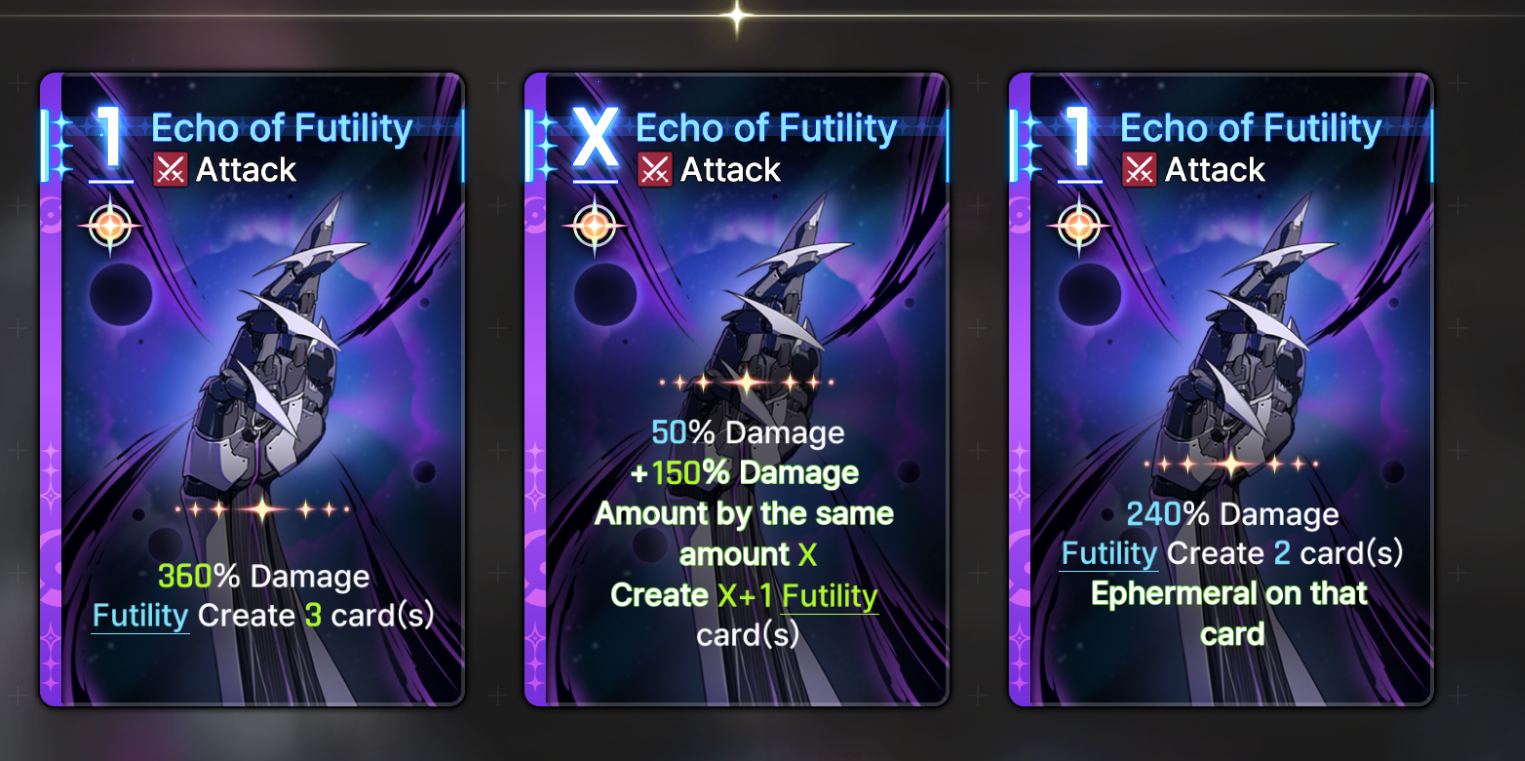Open the underlined Futility keyword on the third card
The height and width of the screenshot is (761, 1525).
click(1109, 554)
